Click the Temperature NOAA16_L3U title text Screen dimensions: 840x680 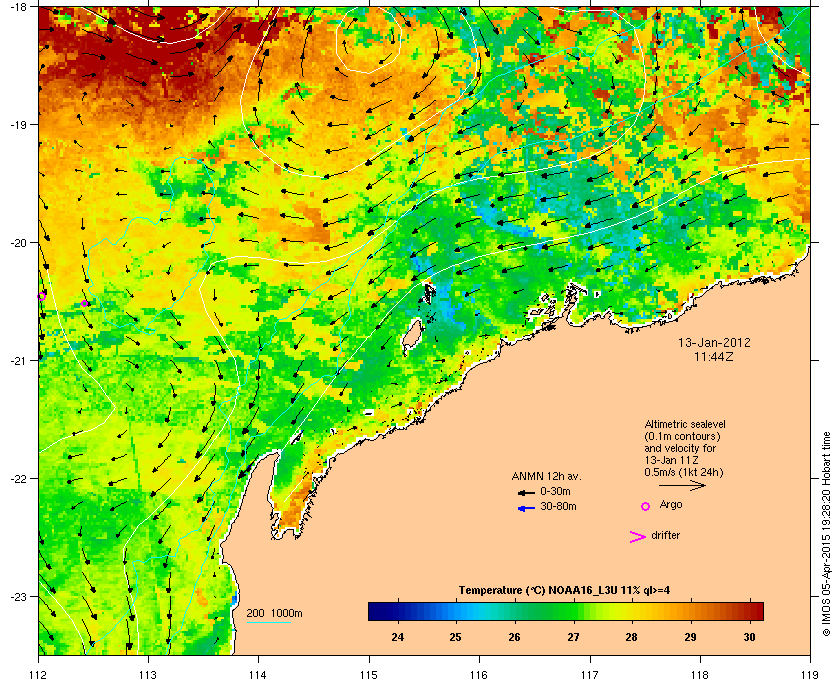click(564, 591)
